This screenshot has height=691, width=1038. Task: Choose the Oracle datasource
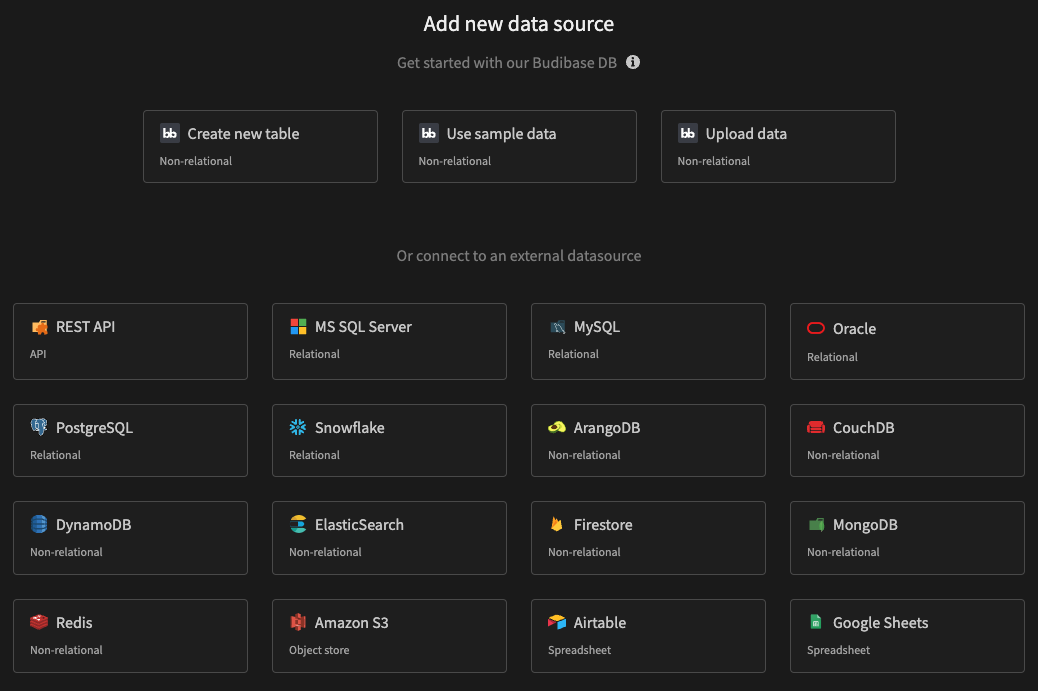[907, 342]
